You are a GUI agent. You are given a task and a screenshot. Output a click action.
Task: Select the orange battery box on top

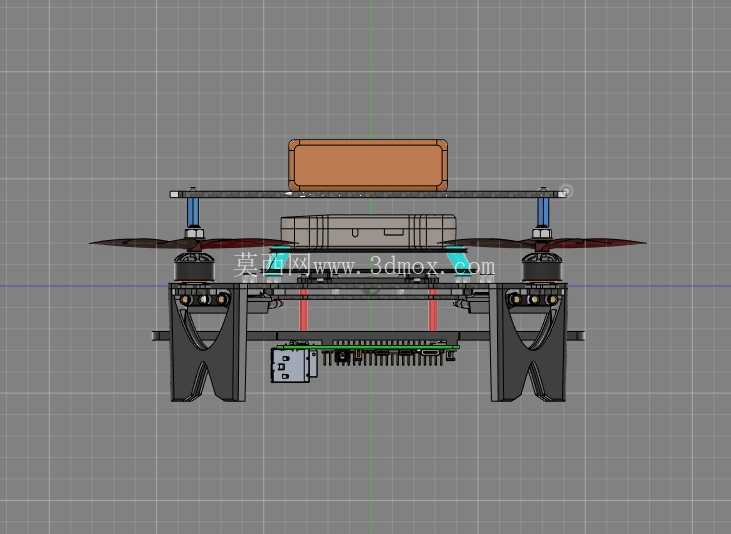pyautogui.click(x=368, y=165)
